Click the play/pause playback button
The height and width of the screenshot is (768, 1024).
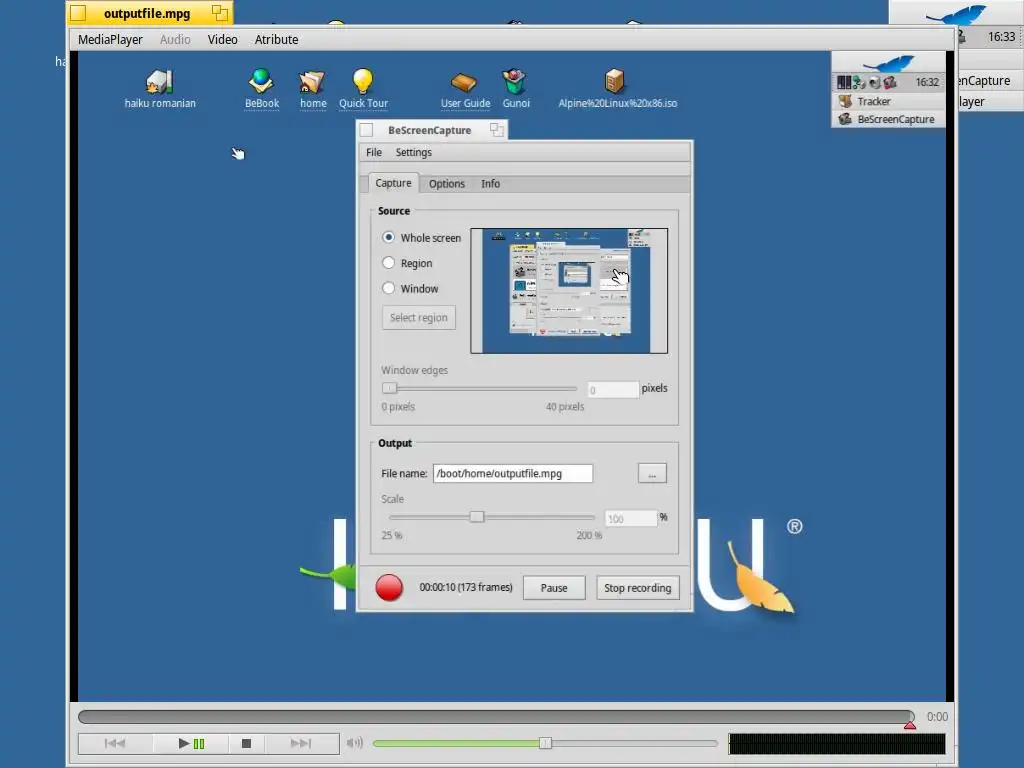[191, 743]
